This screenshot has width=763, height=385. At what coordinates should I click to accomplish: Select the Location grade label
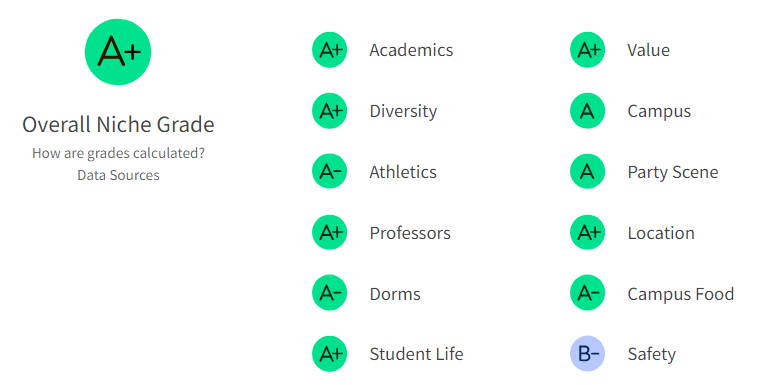(x=661, y=233)
